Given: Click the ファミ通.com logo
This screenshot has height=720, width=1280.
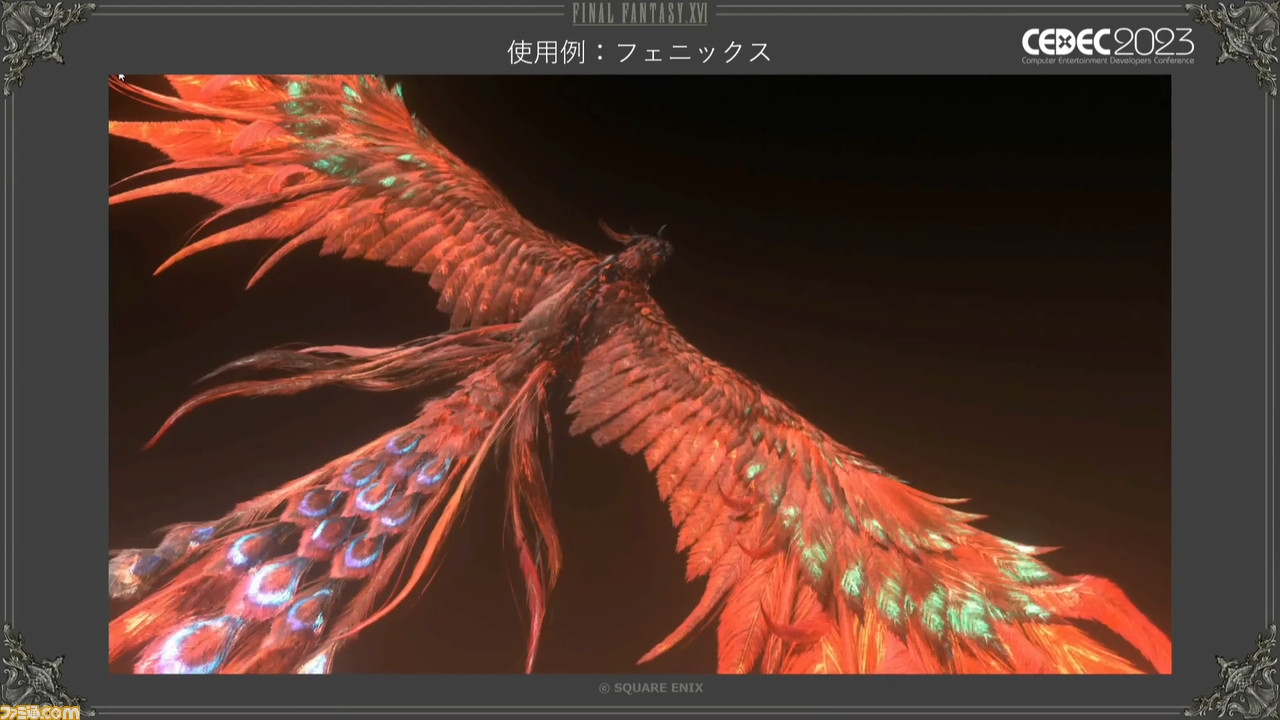Looking at the screenshot, I should pos(40,711).
